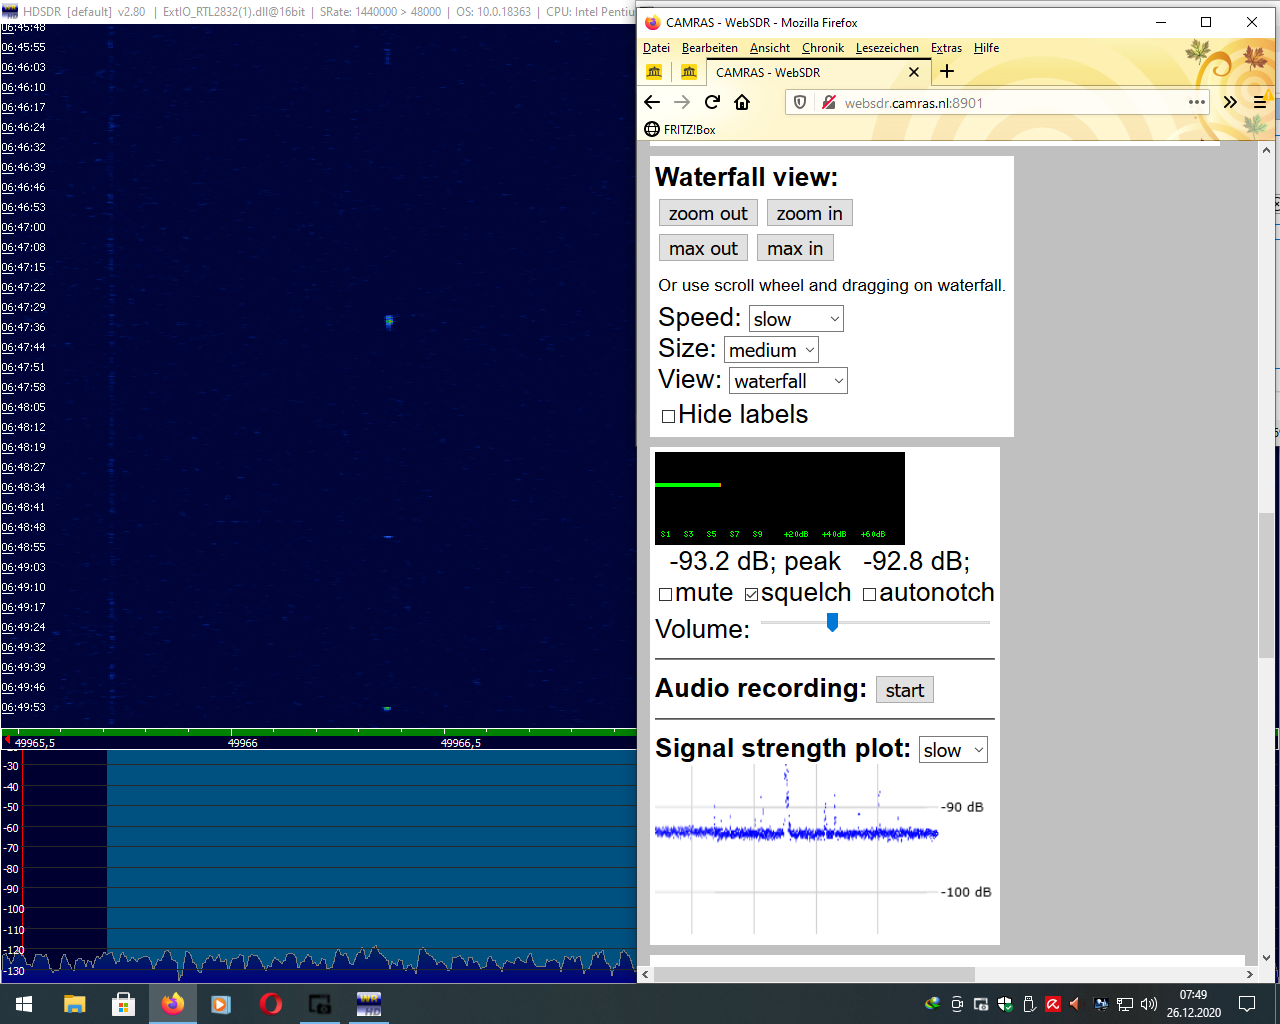Open the Extras menu

click(x=946, y=48)
